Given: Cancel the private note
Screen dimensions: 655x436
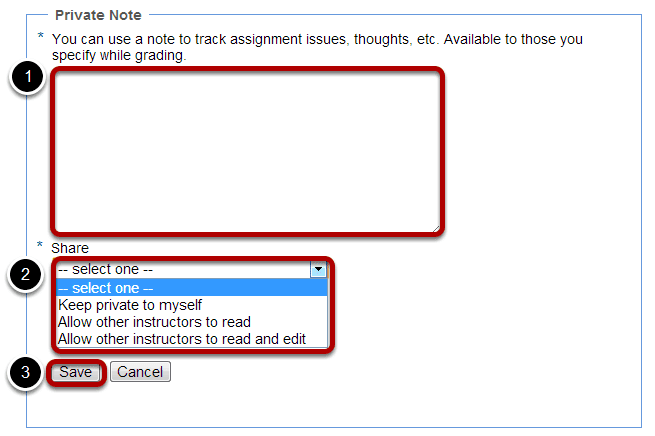Looking at the screenshot, I should tap(140, 372).
